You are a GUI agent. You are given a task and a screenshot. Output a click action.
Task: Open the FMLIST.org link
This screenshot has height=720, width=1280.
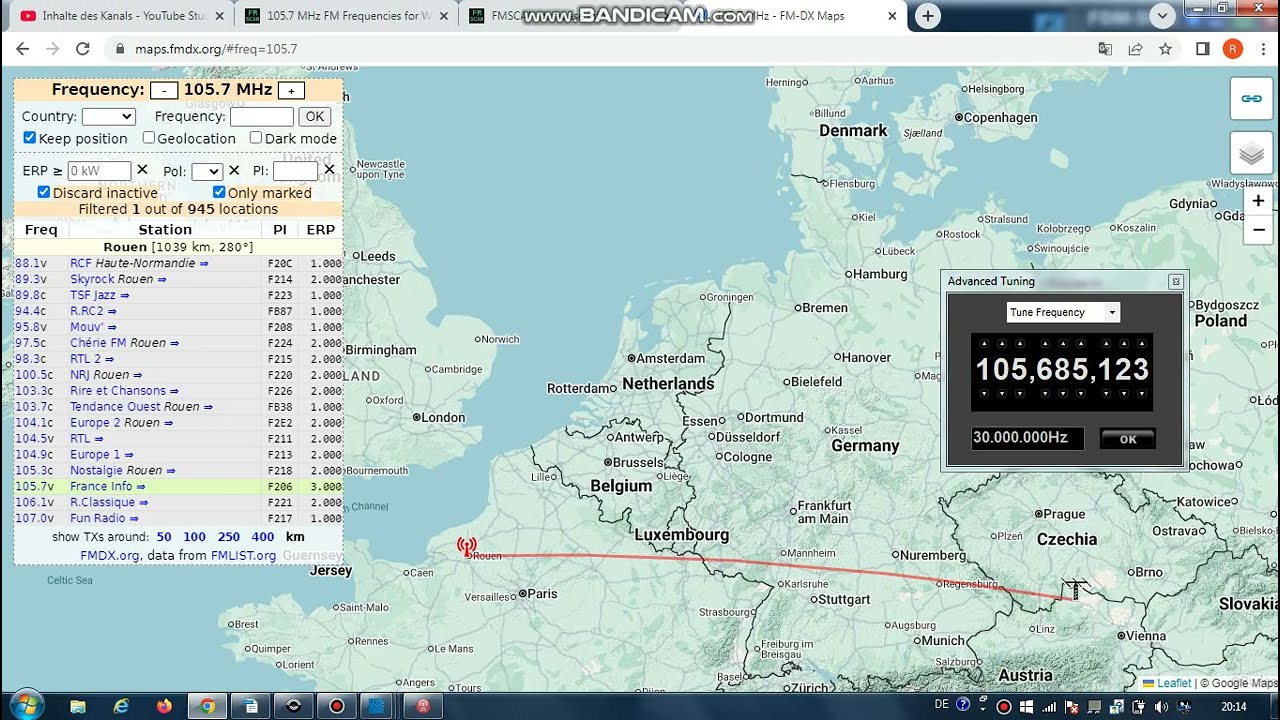243,555
